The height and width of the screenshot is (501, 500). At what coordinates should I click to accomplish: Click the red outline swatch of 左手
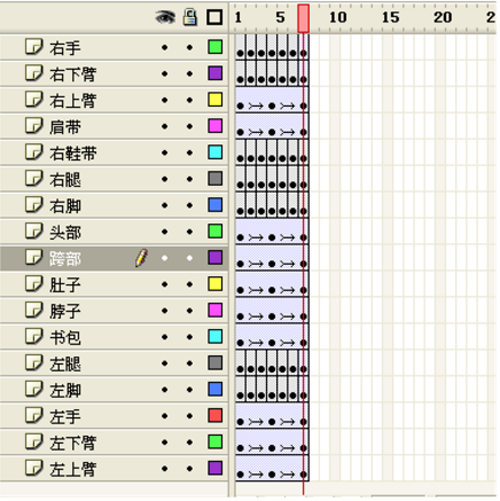click(215, 415)
